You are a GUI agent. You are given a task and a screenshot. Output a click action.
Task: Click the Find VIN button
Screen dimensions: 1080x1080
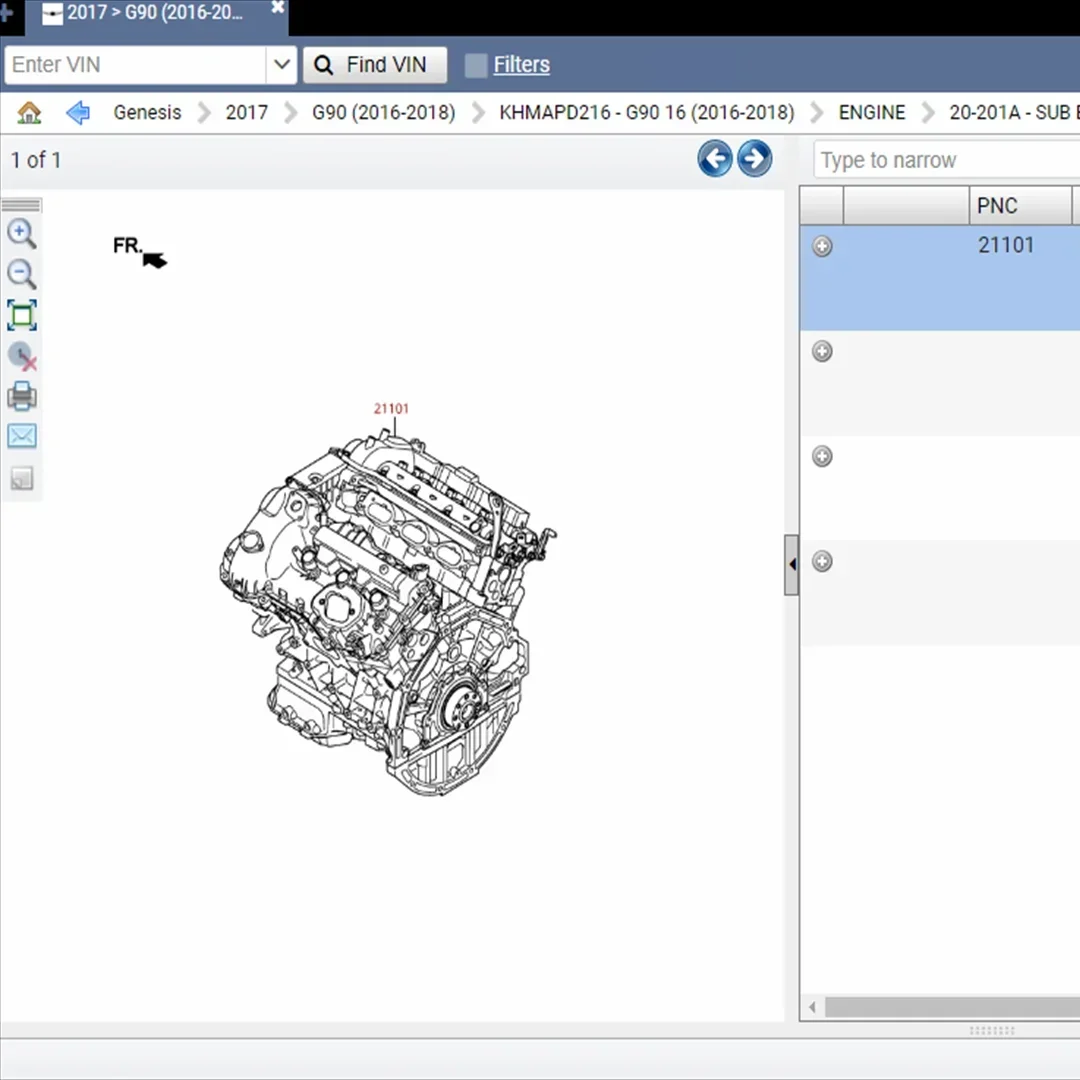pyautogui.click(x=374, y=64)
